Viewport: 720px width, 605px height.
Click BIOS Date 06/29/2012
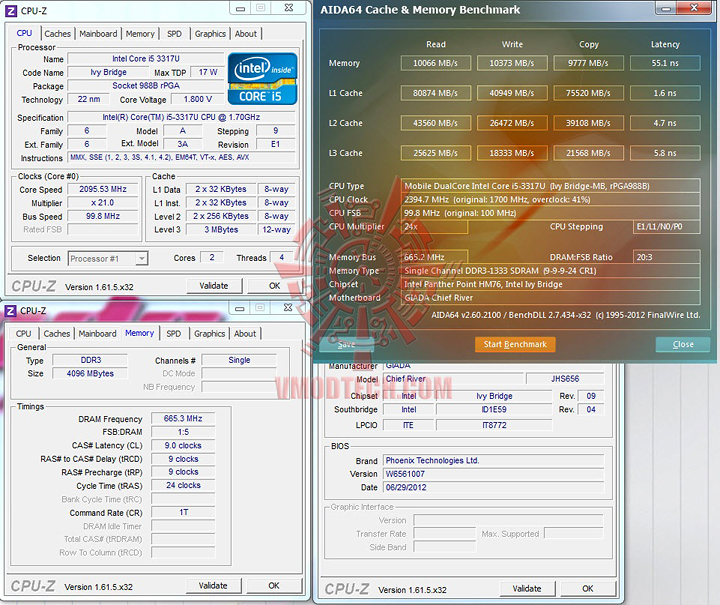494,487
